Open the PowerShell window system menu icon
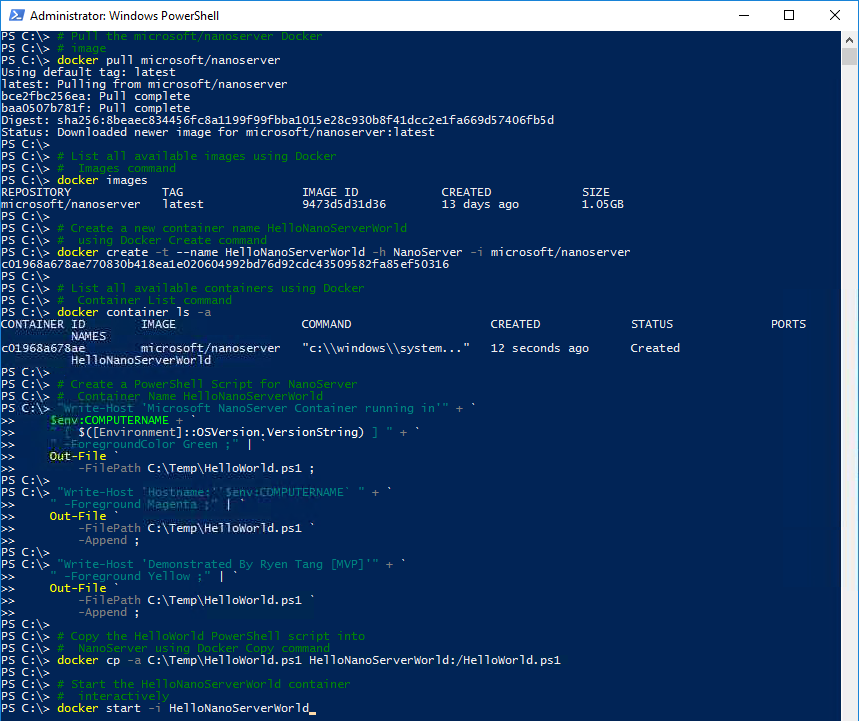Viewport: 859px width, 721px height. click(16, 15)
